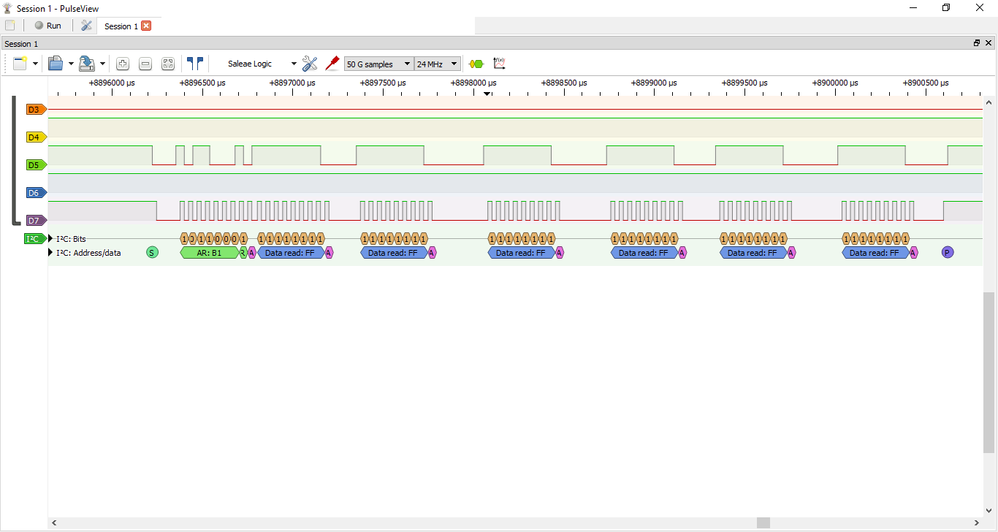Click the ACK marker after AR: B1

pyautogui.click(x=251, y=253)
